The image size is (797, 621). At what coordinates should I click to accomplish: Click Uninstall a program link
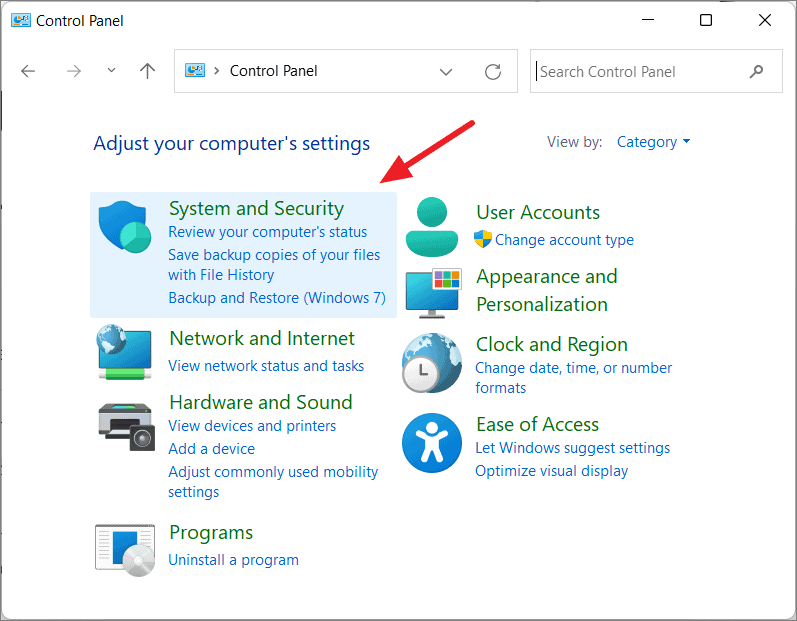[x=233, y=560]
